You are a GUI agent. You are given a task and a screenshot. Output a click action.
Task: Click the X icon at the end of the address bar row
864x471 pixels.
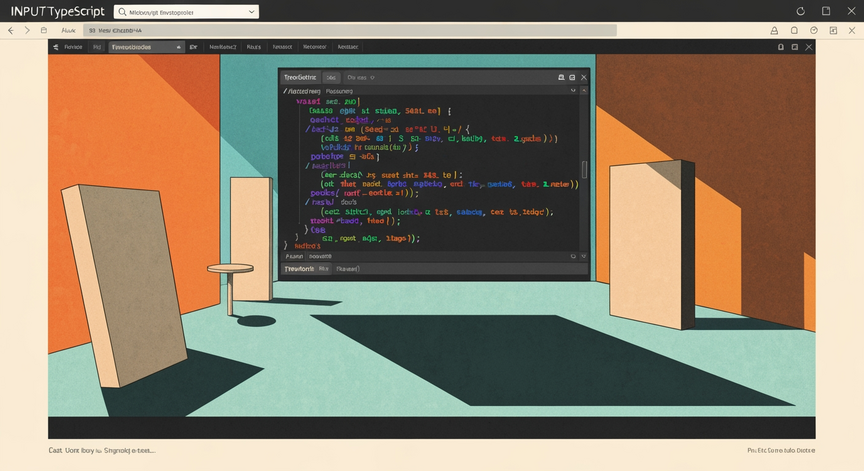click(x=852, y=31)
